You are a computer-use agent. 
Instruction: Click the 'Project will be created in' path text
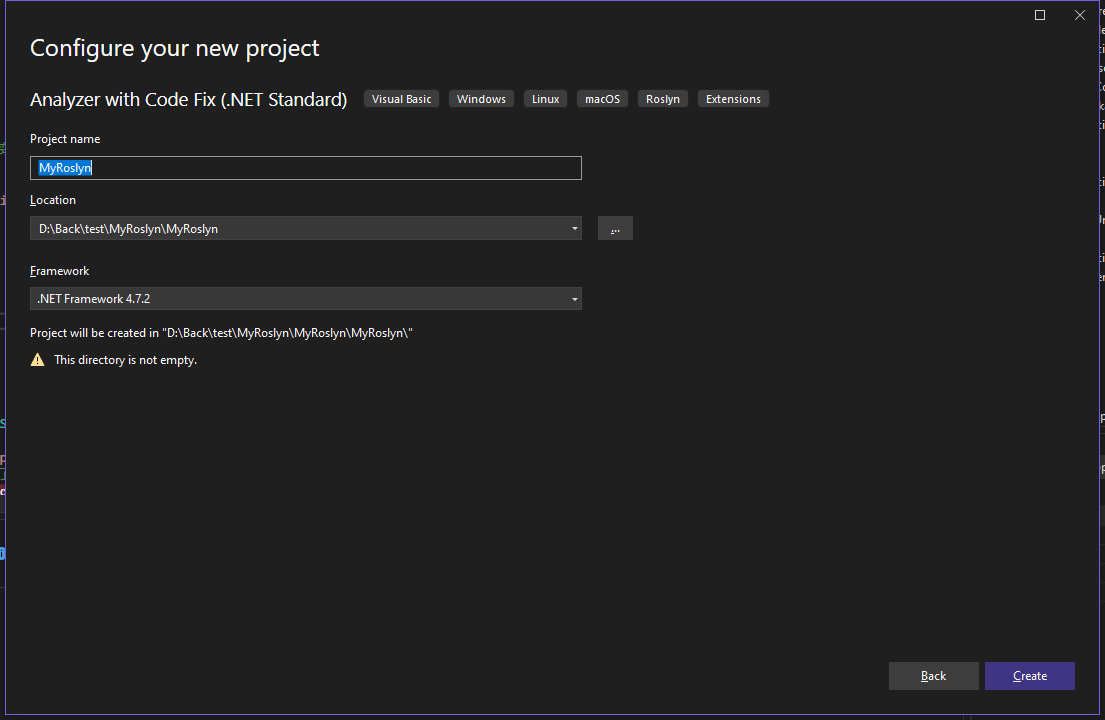[x=221, y=333]
